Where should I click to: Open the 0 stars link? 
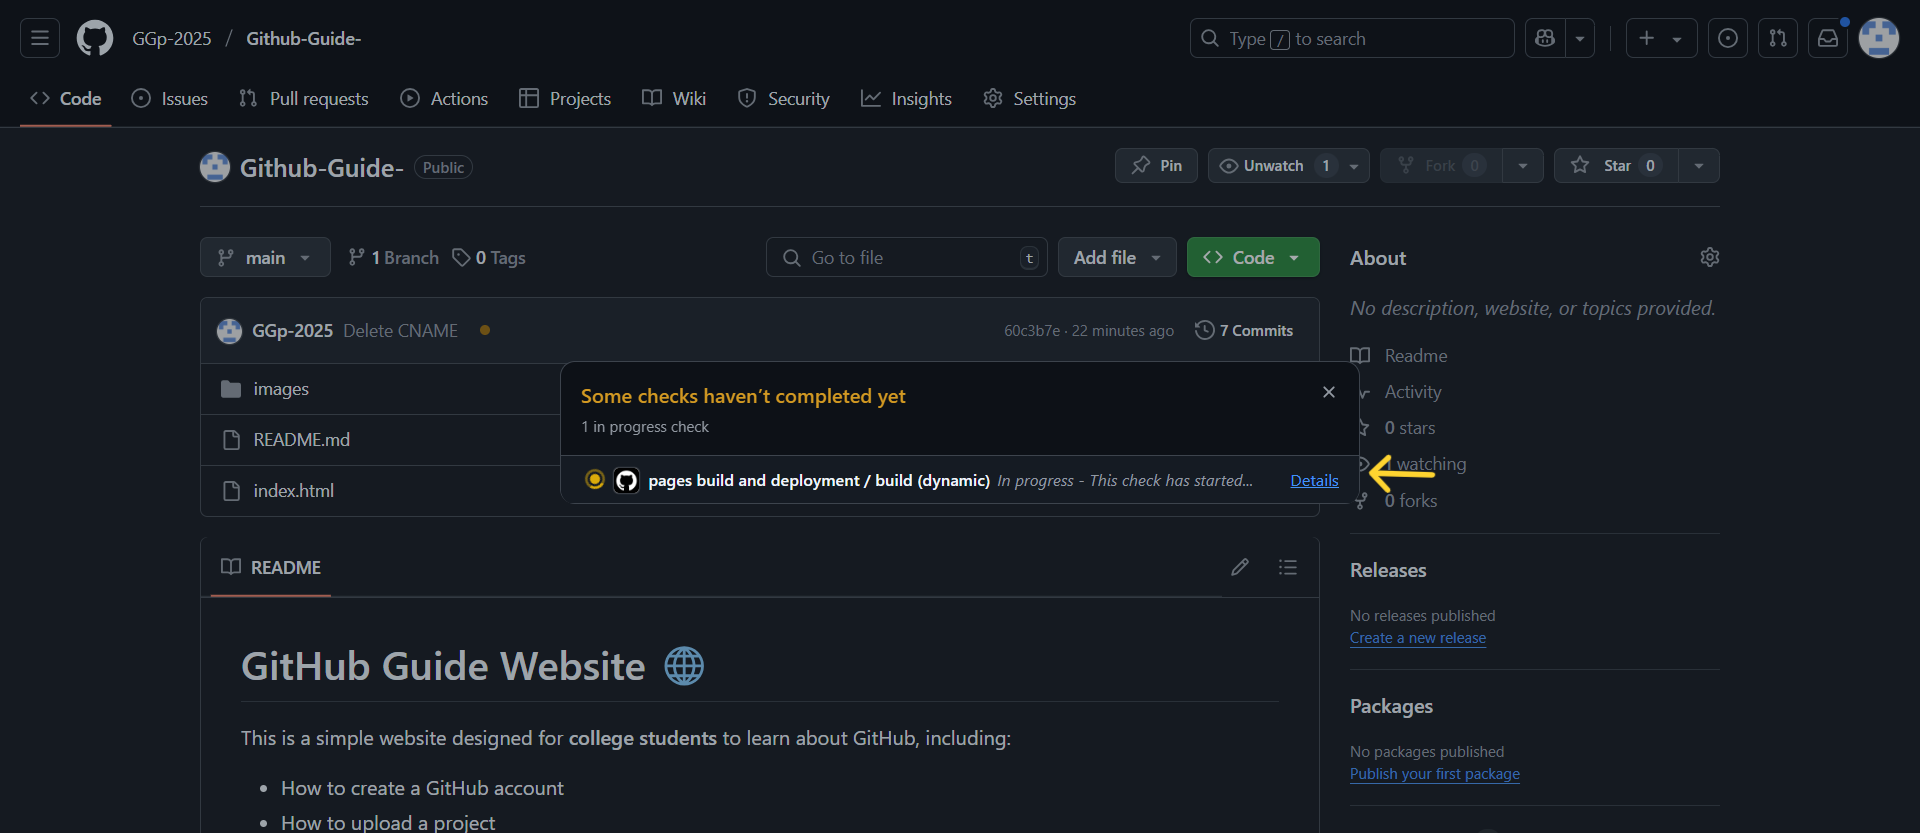coord(1410,427)
